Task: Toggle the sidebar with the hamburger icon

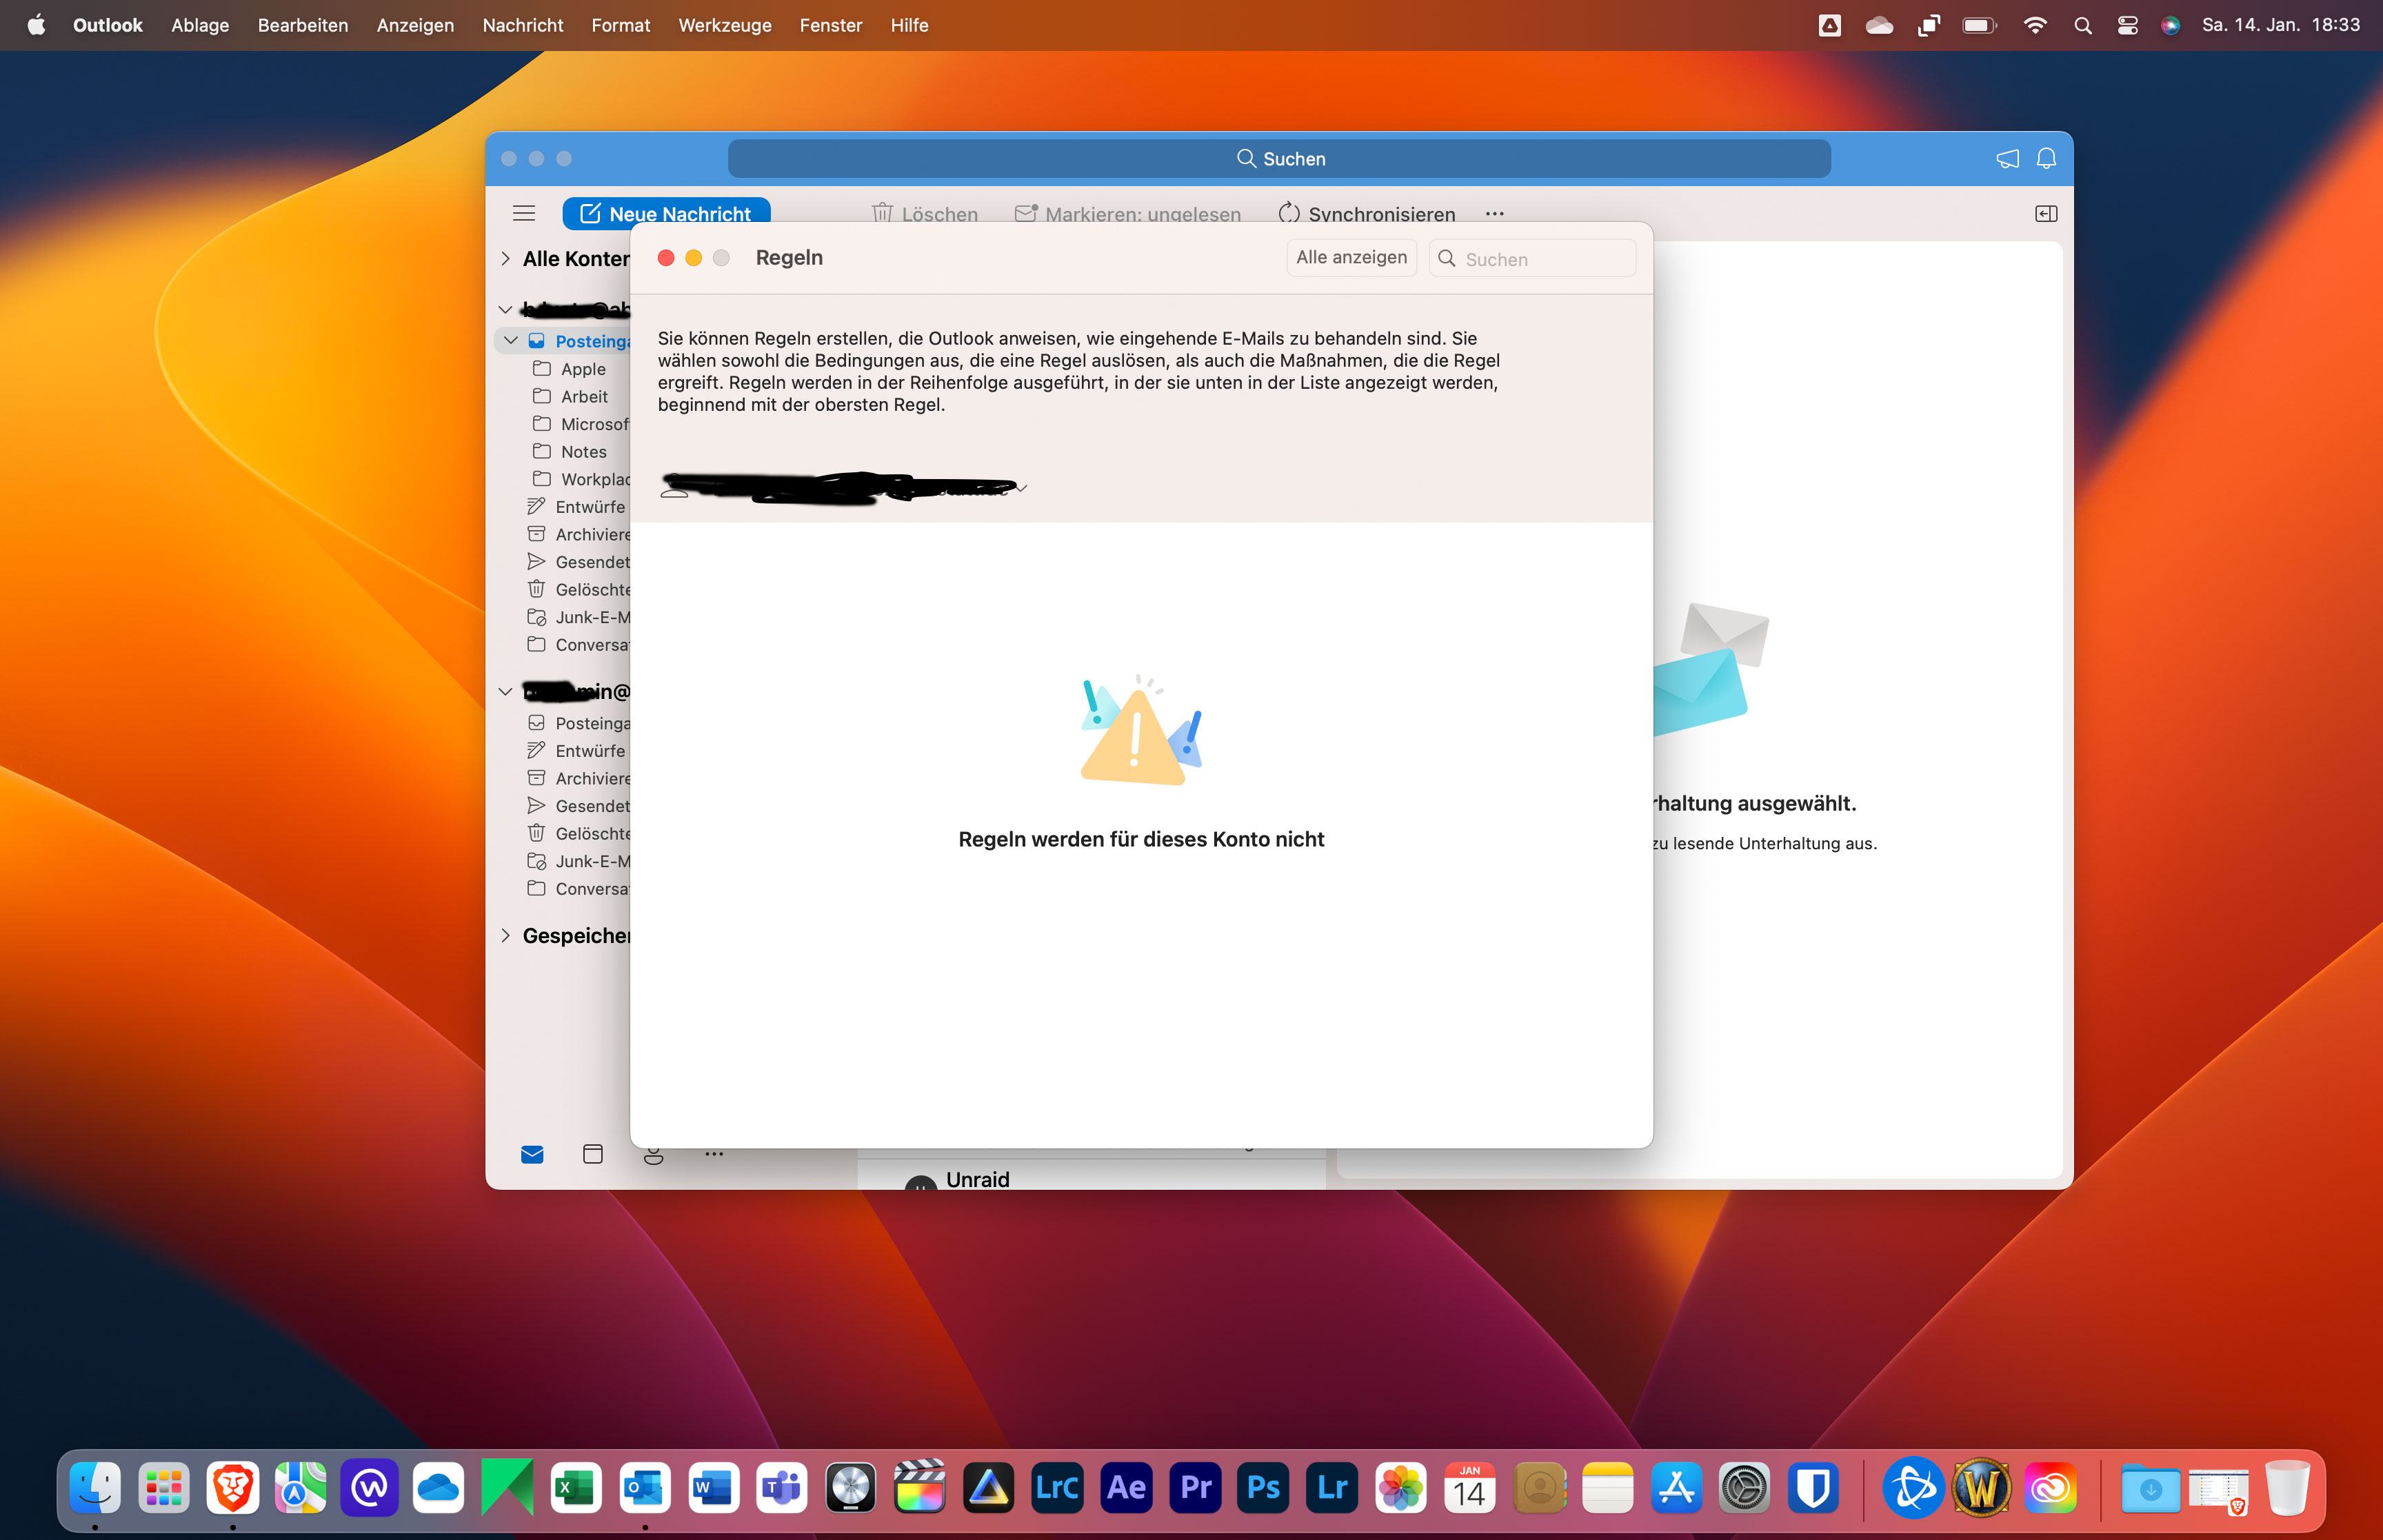Action: (524, 213)
